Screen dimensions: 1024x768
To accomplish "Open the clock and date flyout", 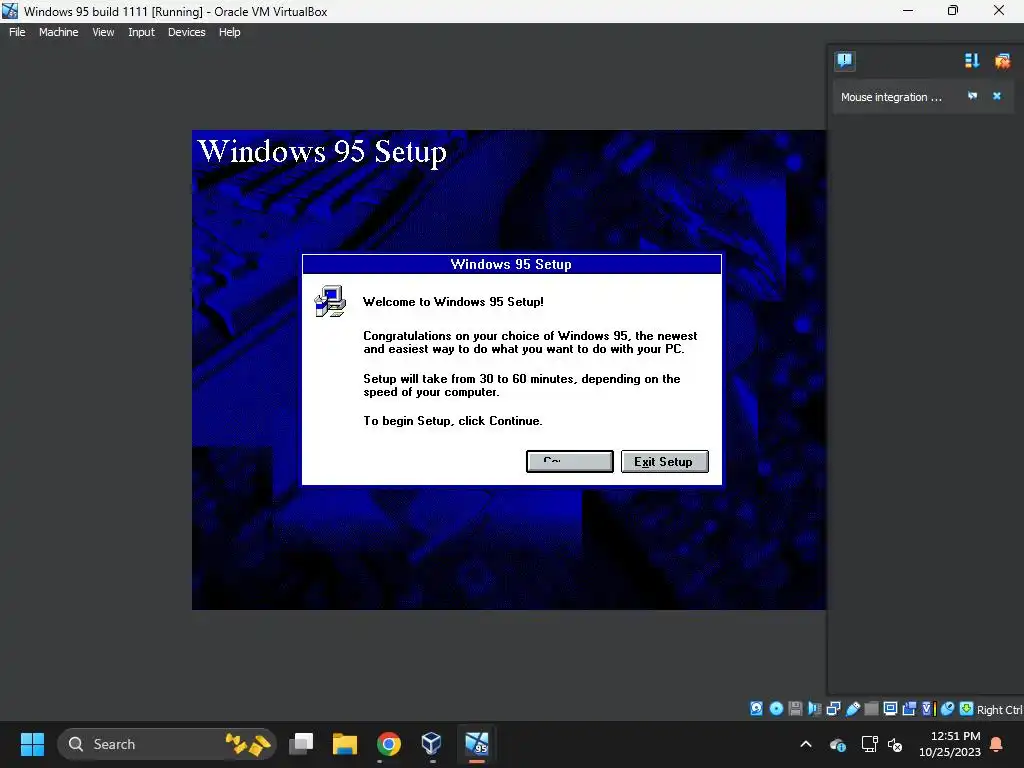I will click(x=950, y=744).
